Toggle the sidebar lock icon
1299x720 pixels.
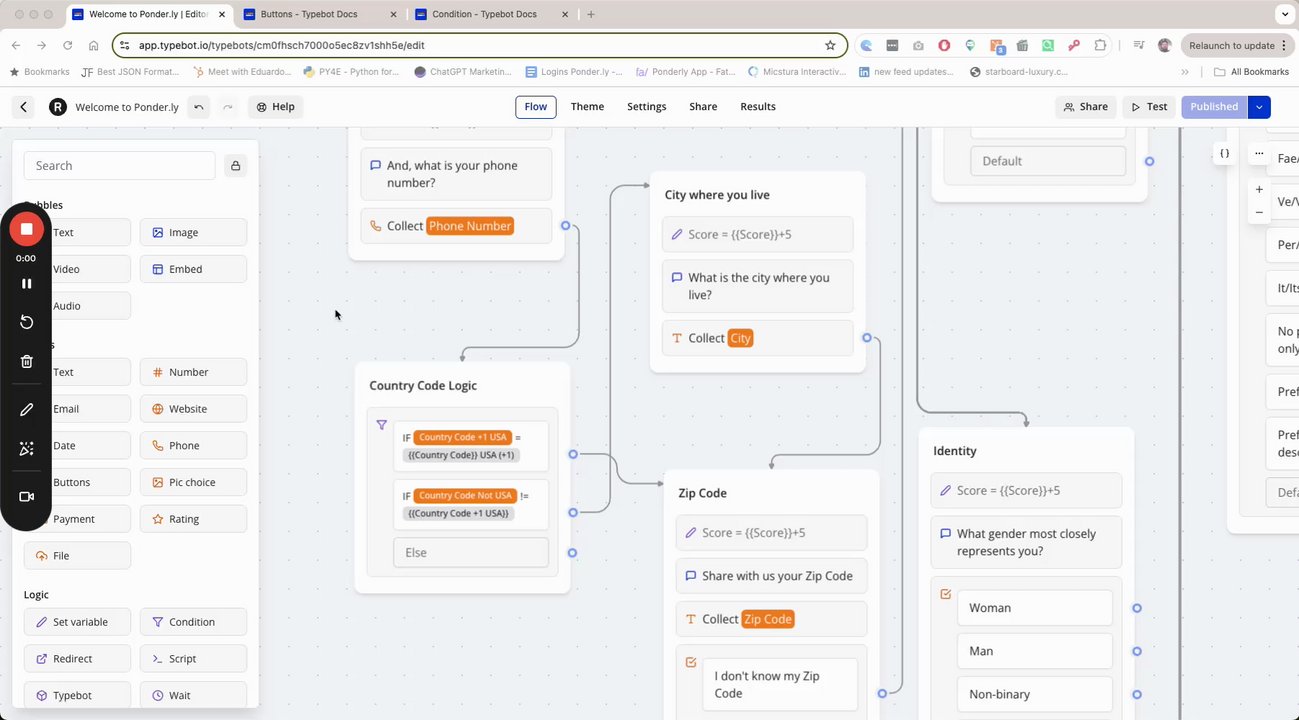point(235,166)
